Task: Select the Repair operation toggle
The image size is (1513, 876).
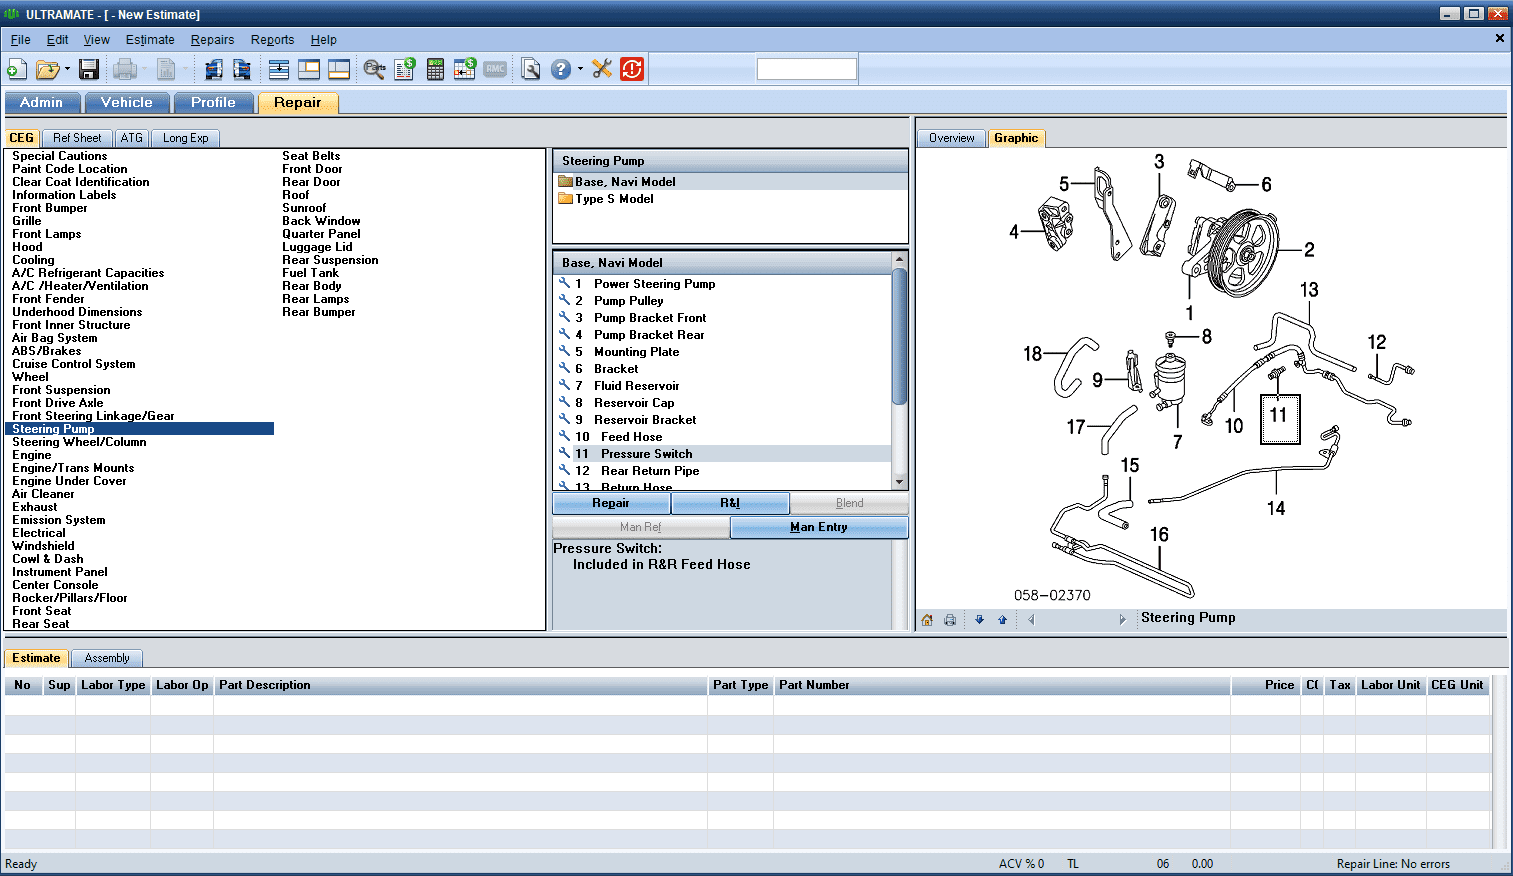Action: pos(611,503)
